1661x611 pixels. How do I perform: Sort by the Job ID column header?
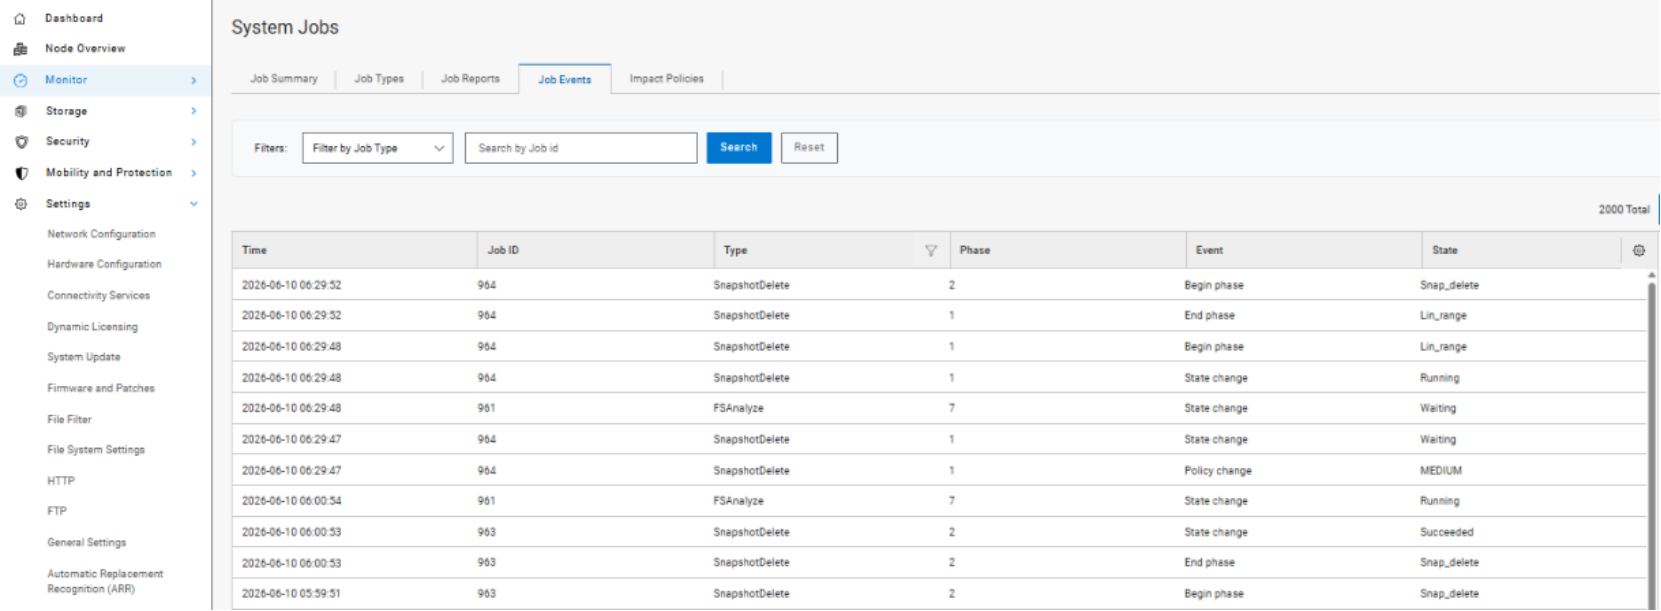[503, 250]
